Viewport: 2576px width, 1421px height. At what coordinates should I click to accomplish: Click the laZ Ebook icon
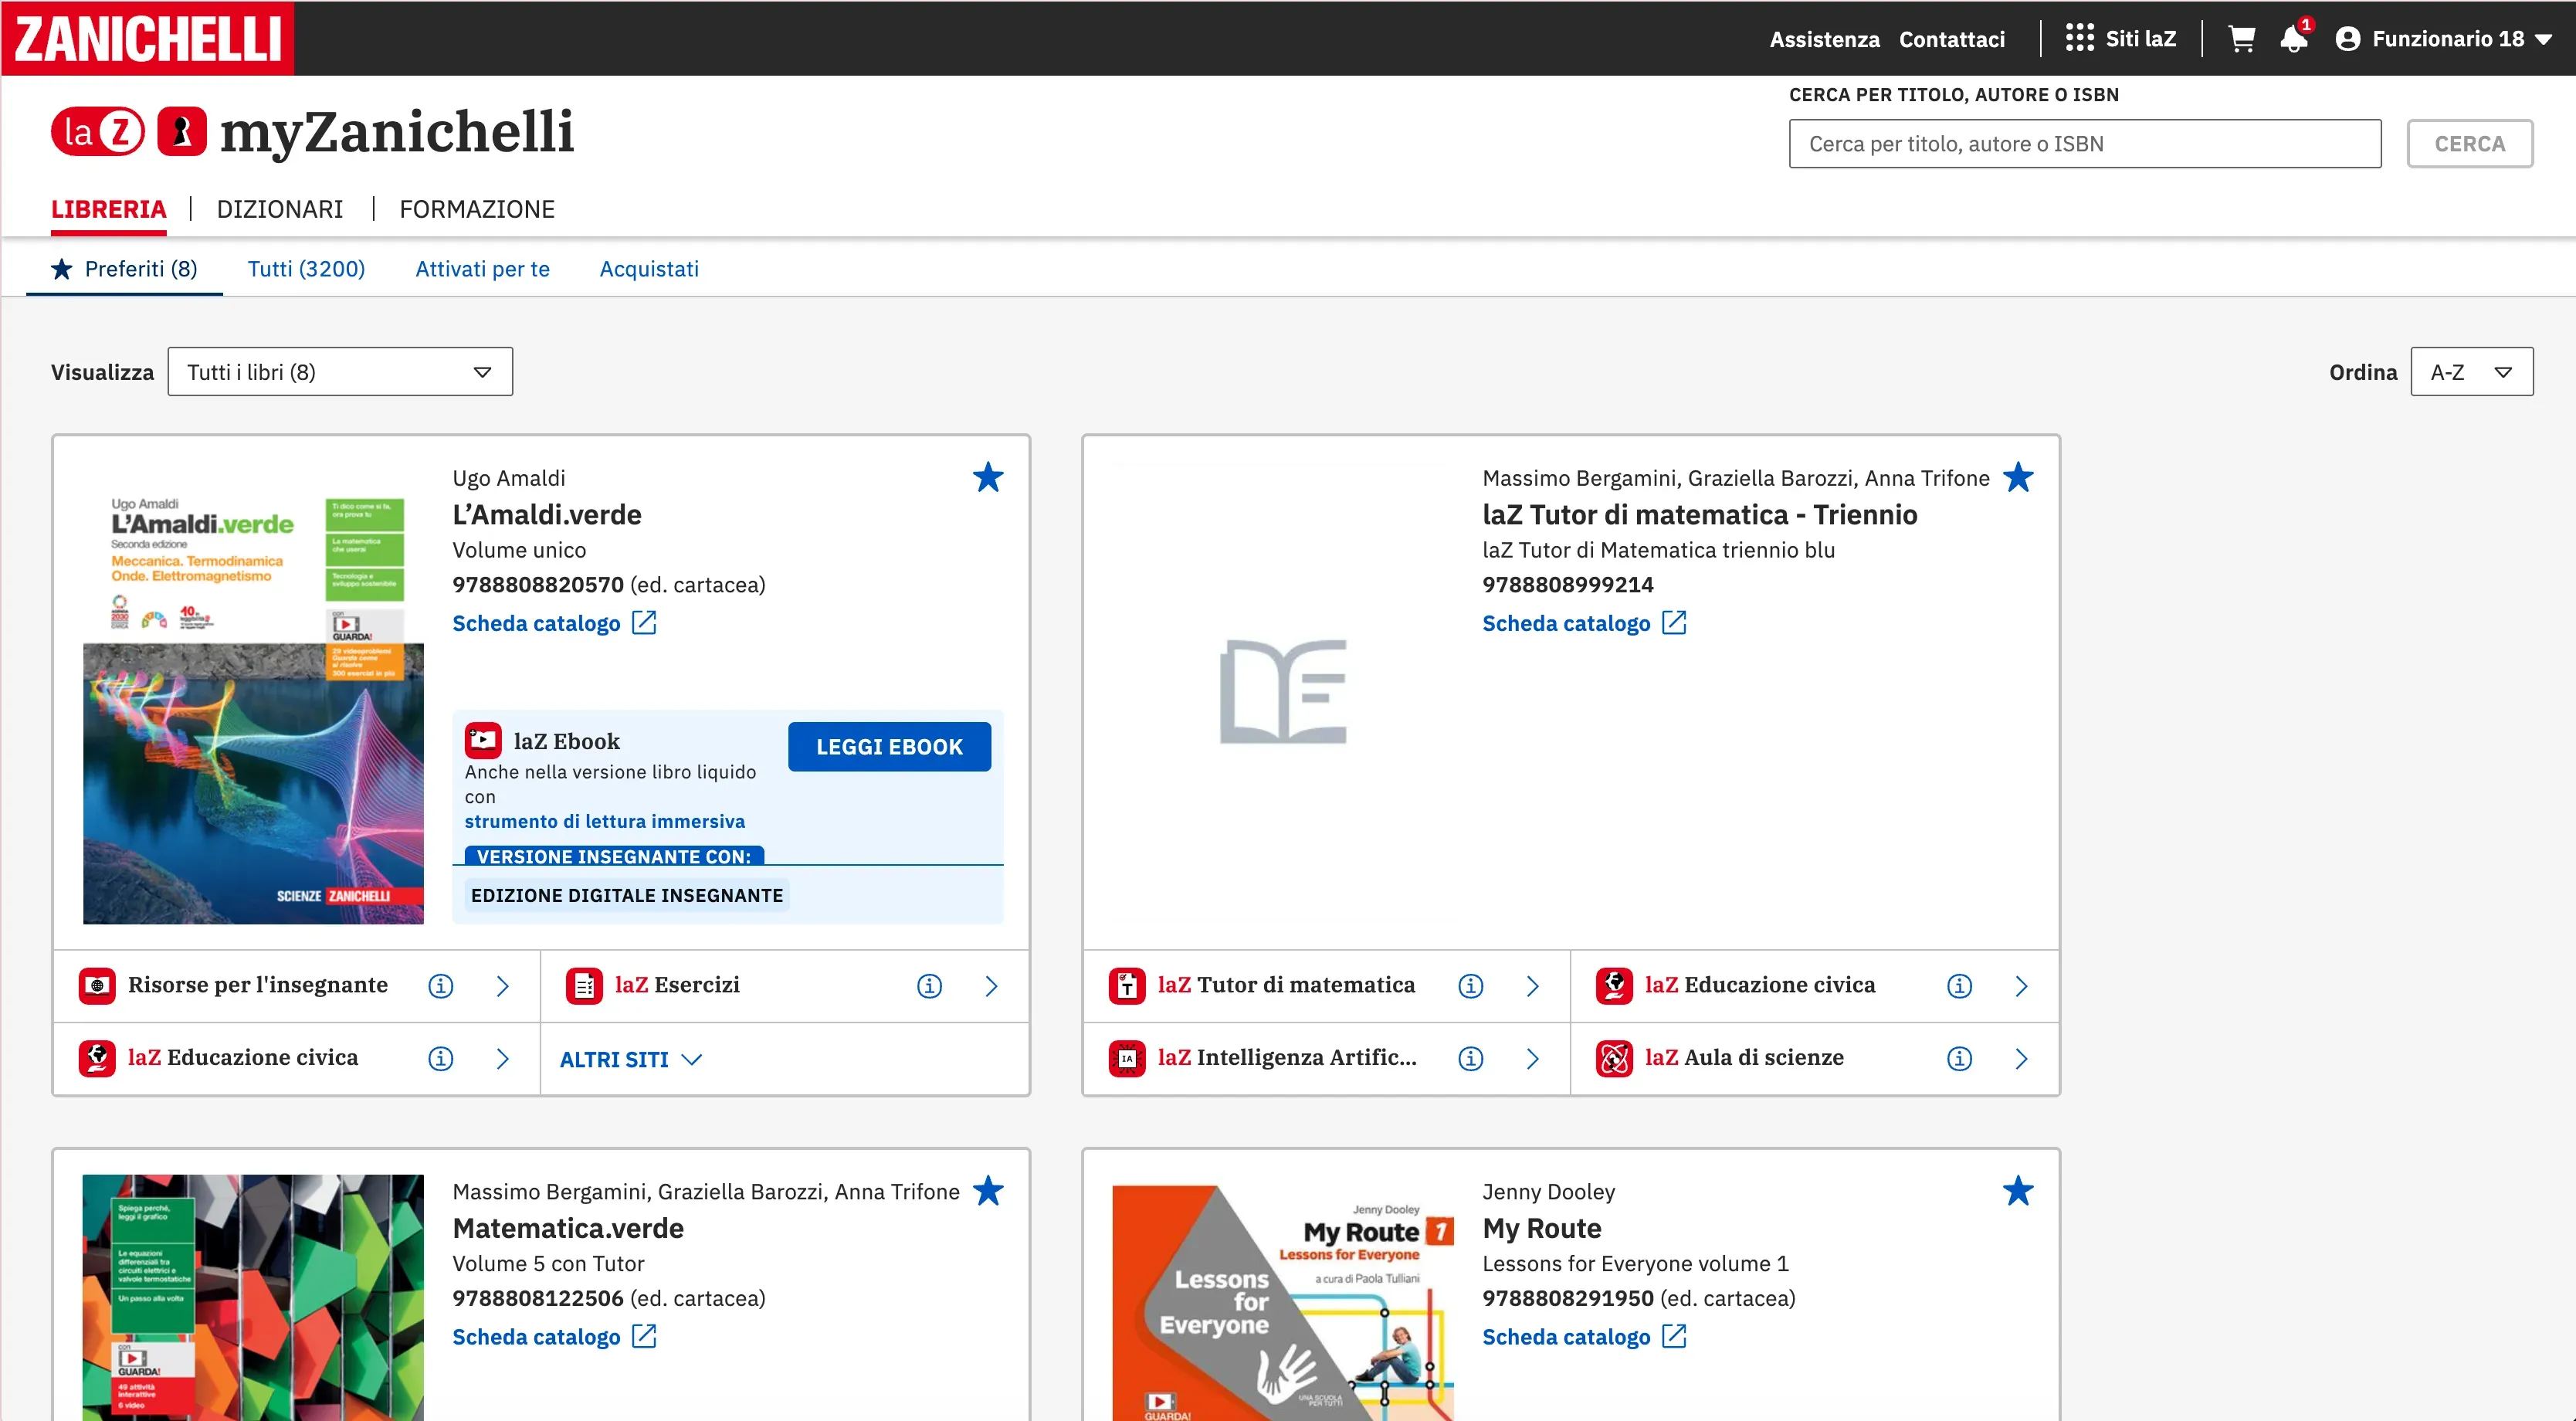483,741
